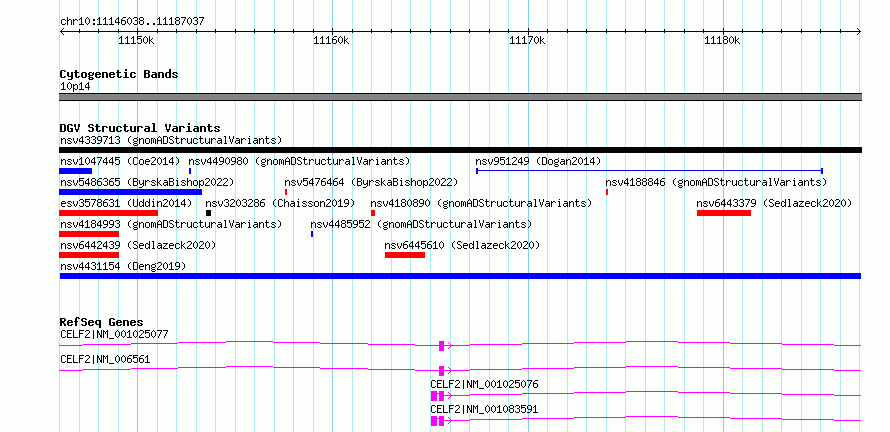Click nsv6442439 (Sedlazeck2020) label
890x432 pixels.
(x=138, y=246)
